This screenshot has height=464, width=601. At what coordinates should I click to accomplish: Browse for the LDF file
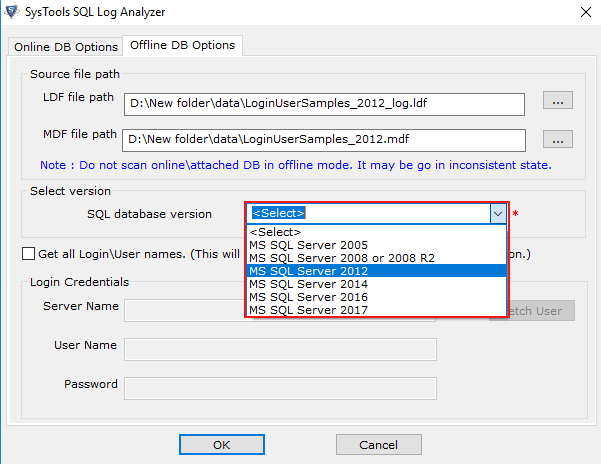click(558, 100)
